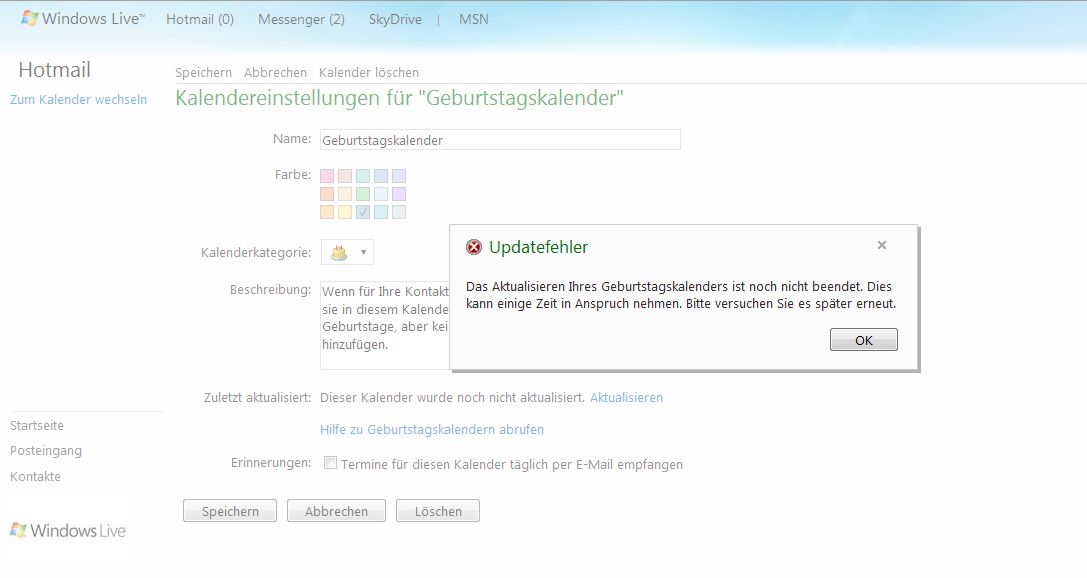Click 'Dieser Kalender wurde noch nicht aktualisiert.' text
Image resolution: width=1087 pixels, height=578 pixels.
point(453,397)
